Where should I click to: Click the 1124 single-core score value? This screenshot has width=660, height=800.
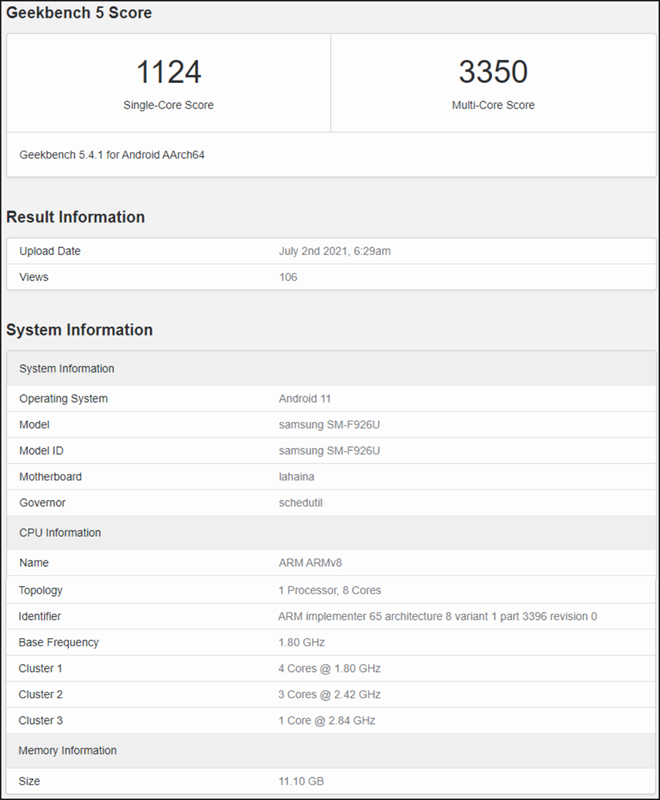(168, 72)
